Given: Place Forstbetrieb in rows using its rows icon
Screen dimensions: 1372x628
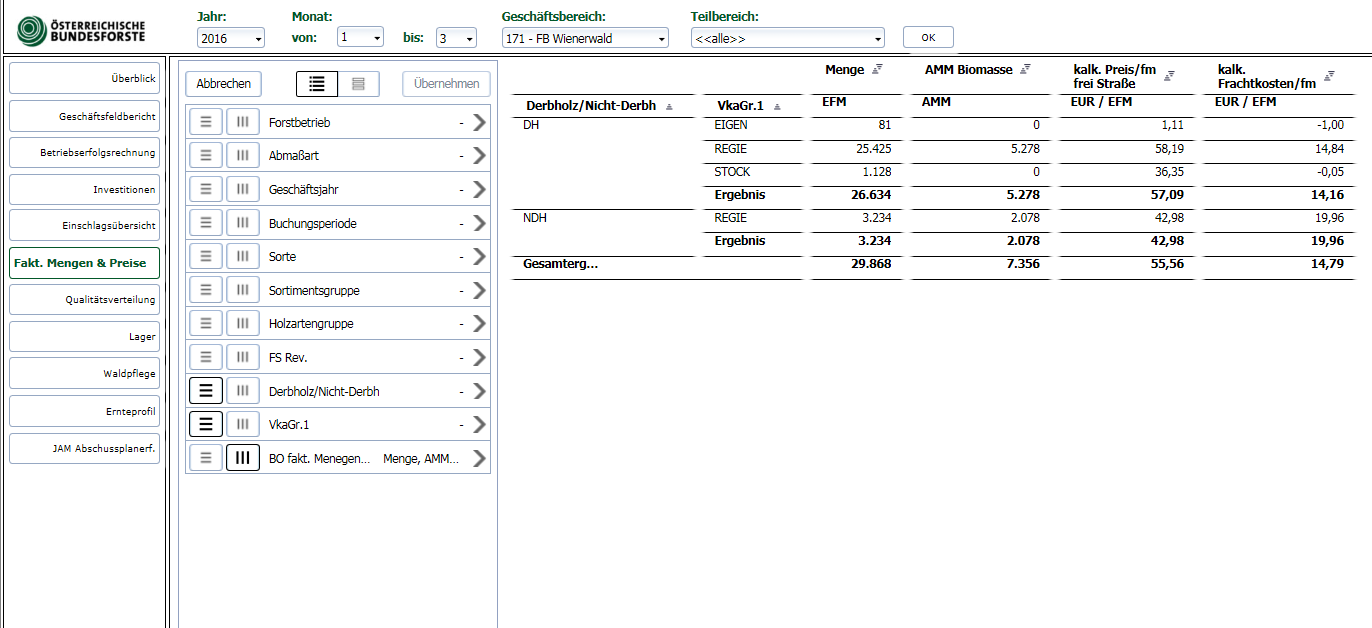Looking at the screenshot, I should pos(206,122).
